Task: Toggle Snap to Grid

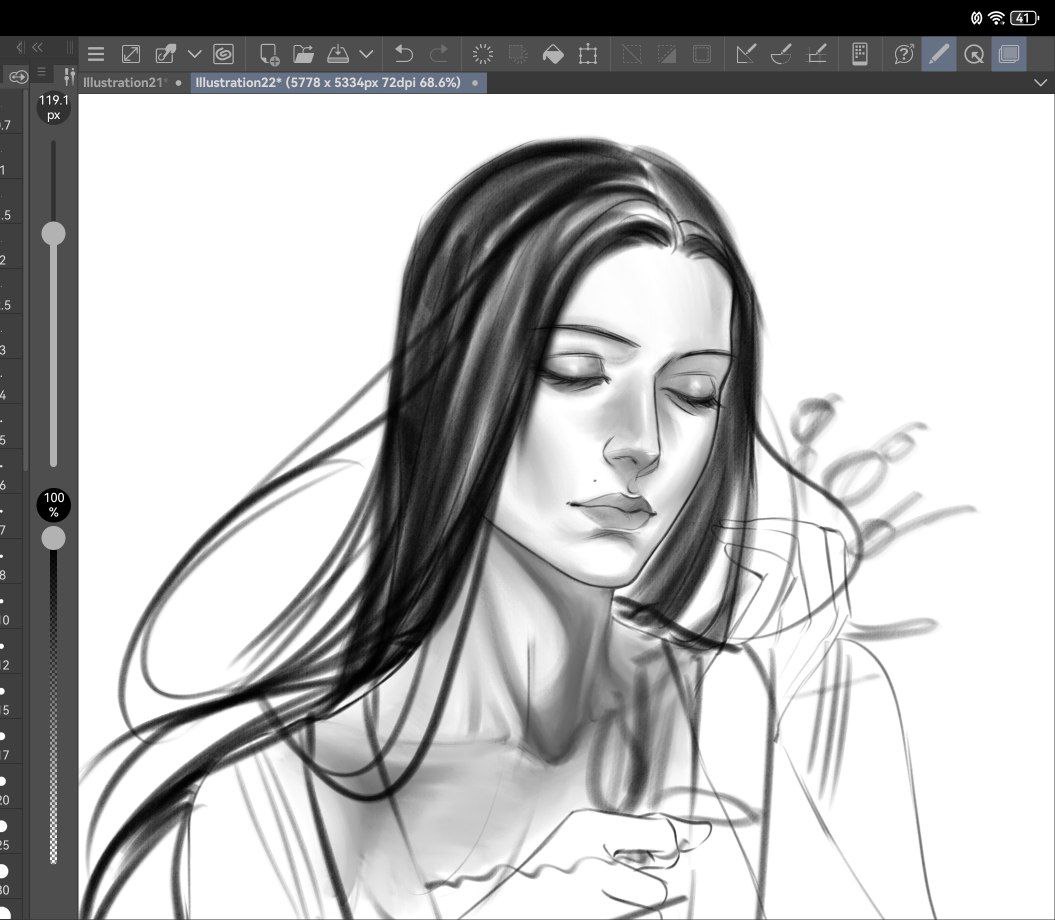Action: [817, 54]
